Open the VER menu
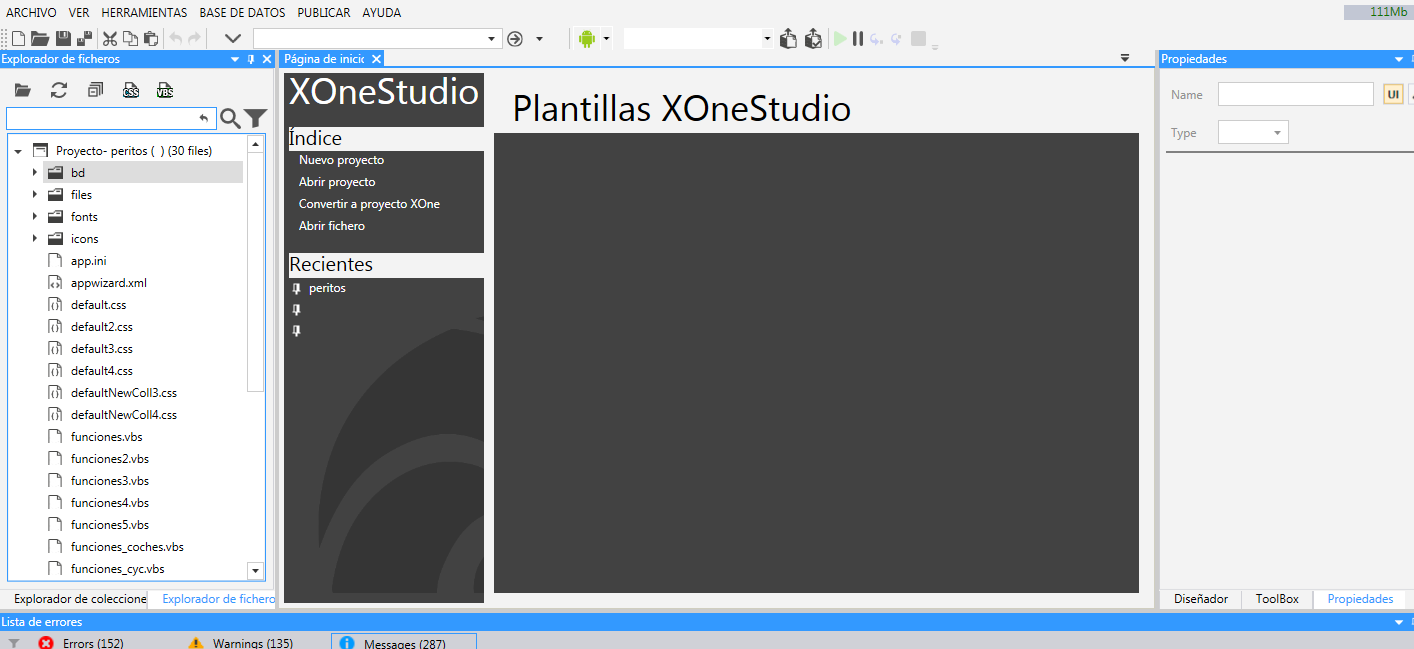The width and height of the screenshot is (1414, 649). pos(79,13)
